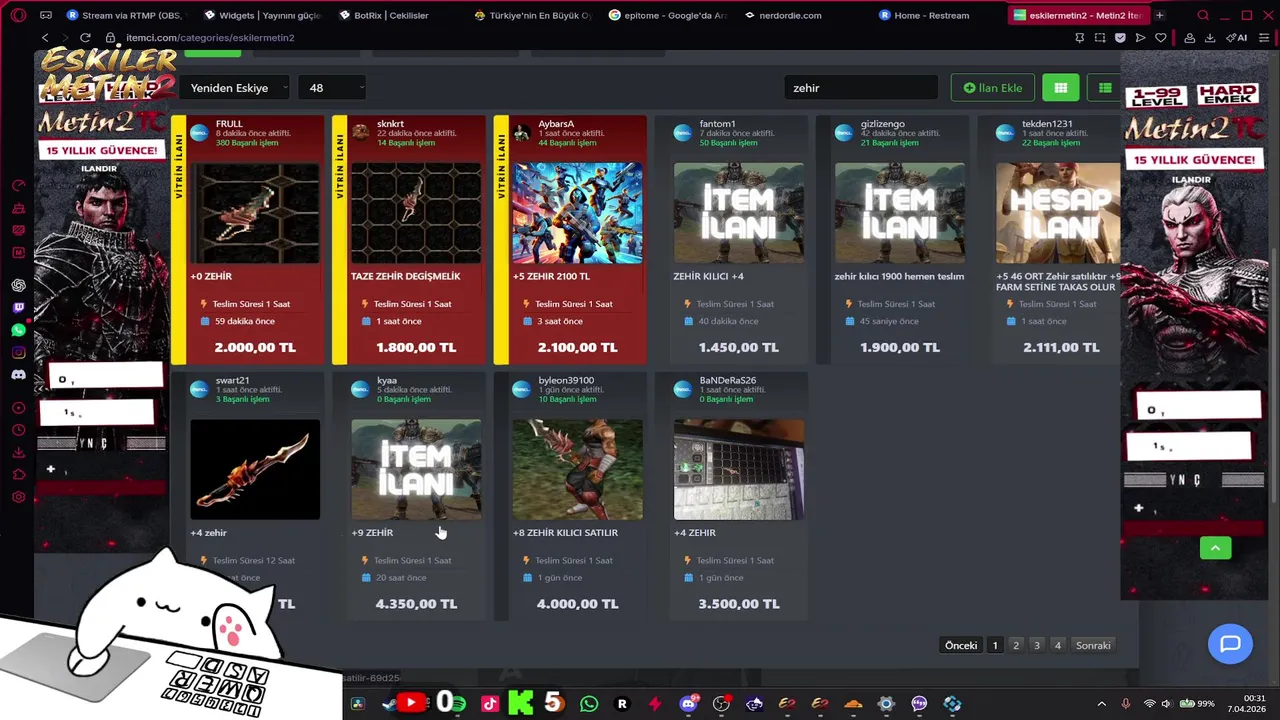Open the sidebar history clock icon
Viewport: 1280px width, 720px height.
(x=18, y=430)
